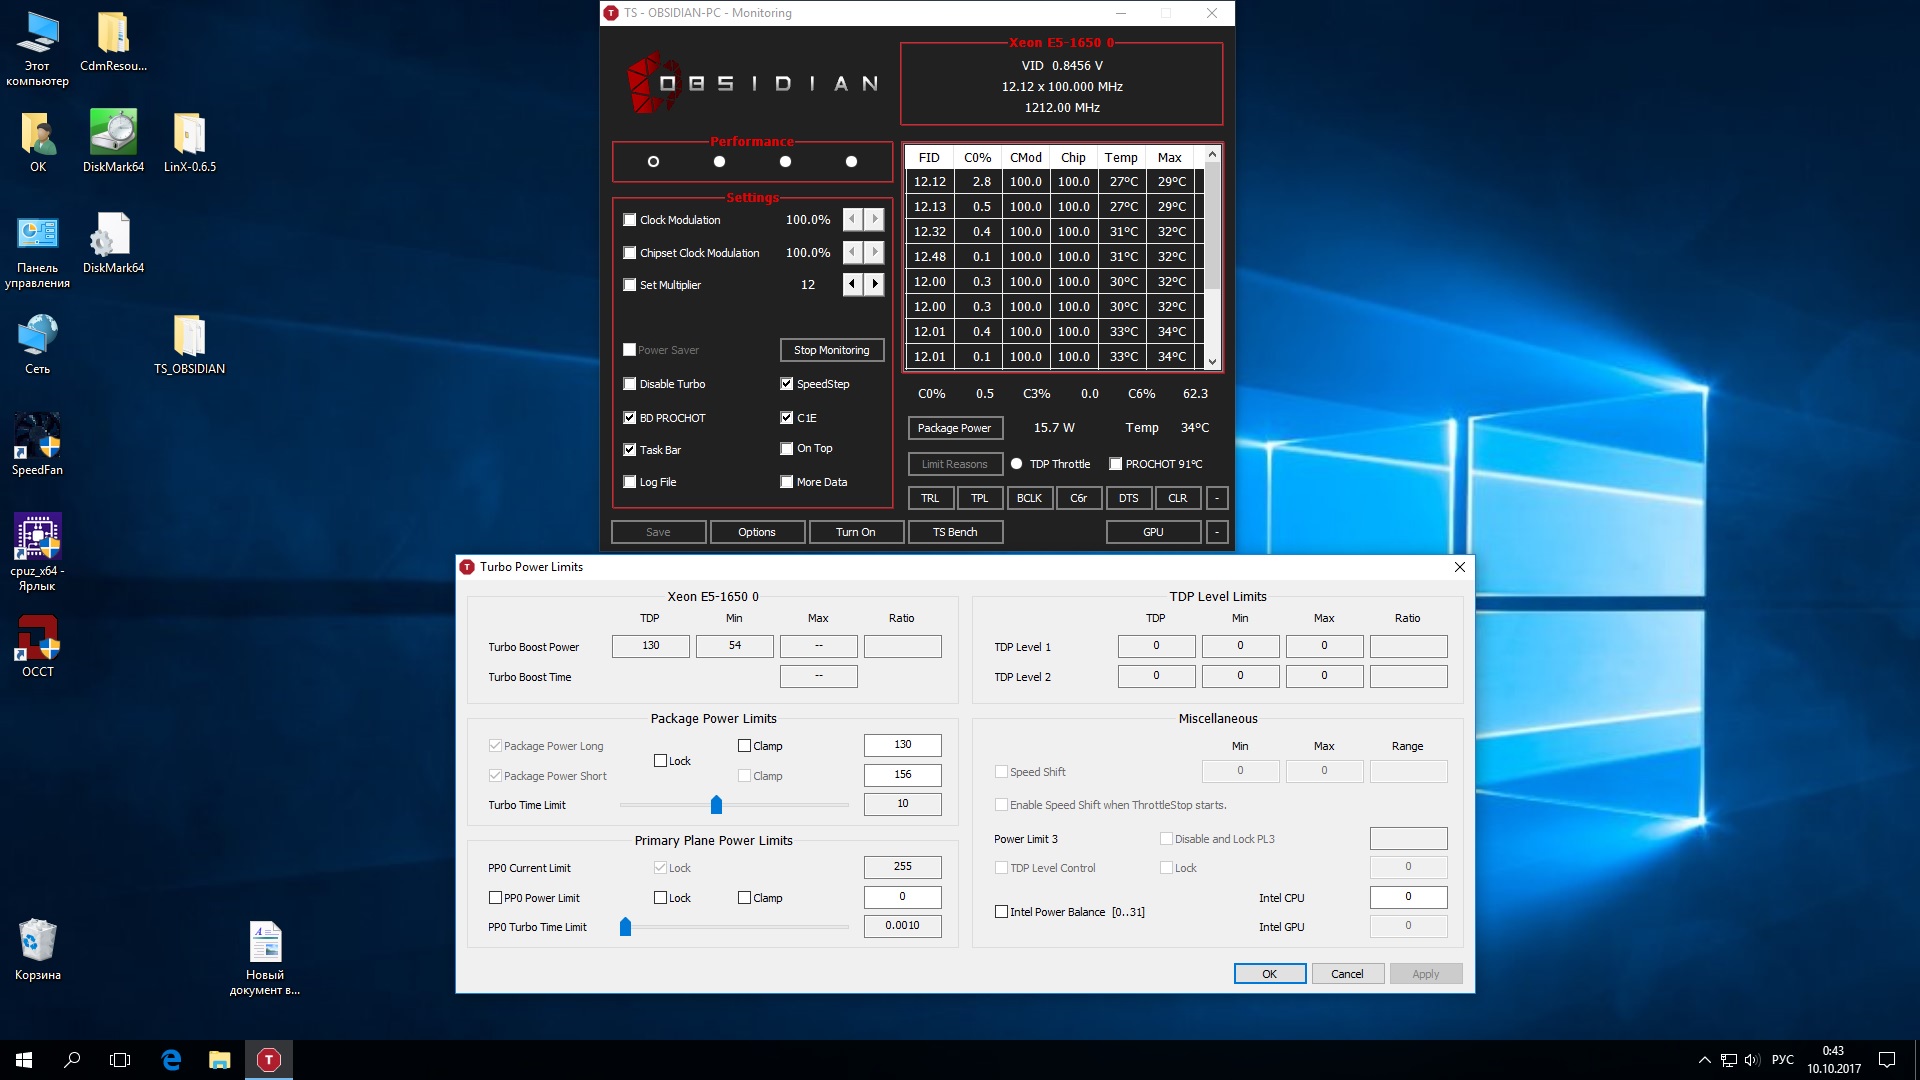Click the Turn On button

(856, 532)
